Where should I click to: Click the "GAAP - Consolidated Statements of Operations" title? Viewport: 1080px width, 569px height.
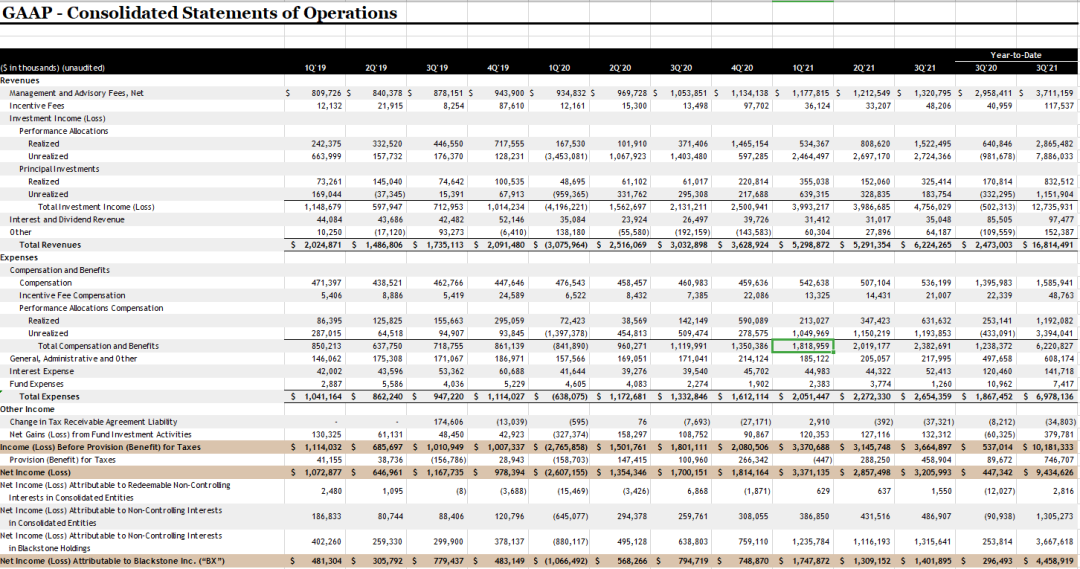point(200,12)
